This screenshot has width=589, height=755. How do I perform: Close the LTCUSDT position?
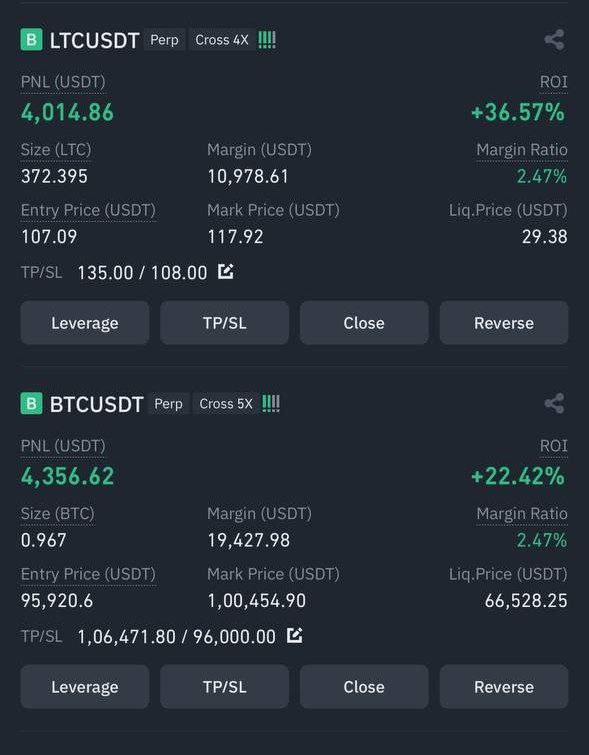pyautogui.click(x=364, y=323)
